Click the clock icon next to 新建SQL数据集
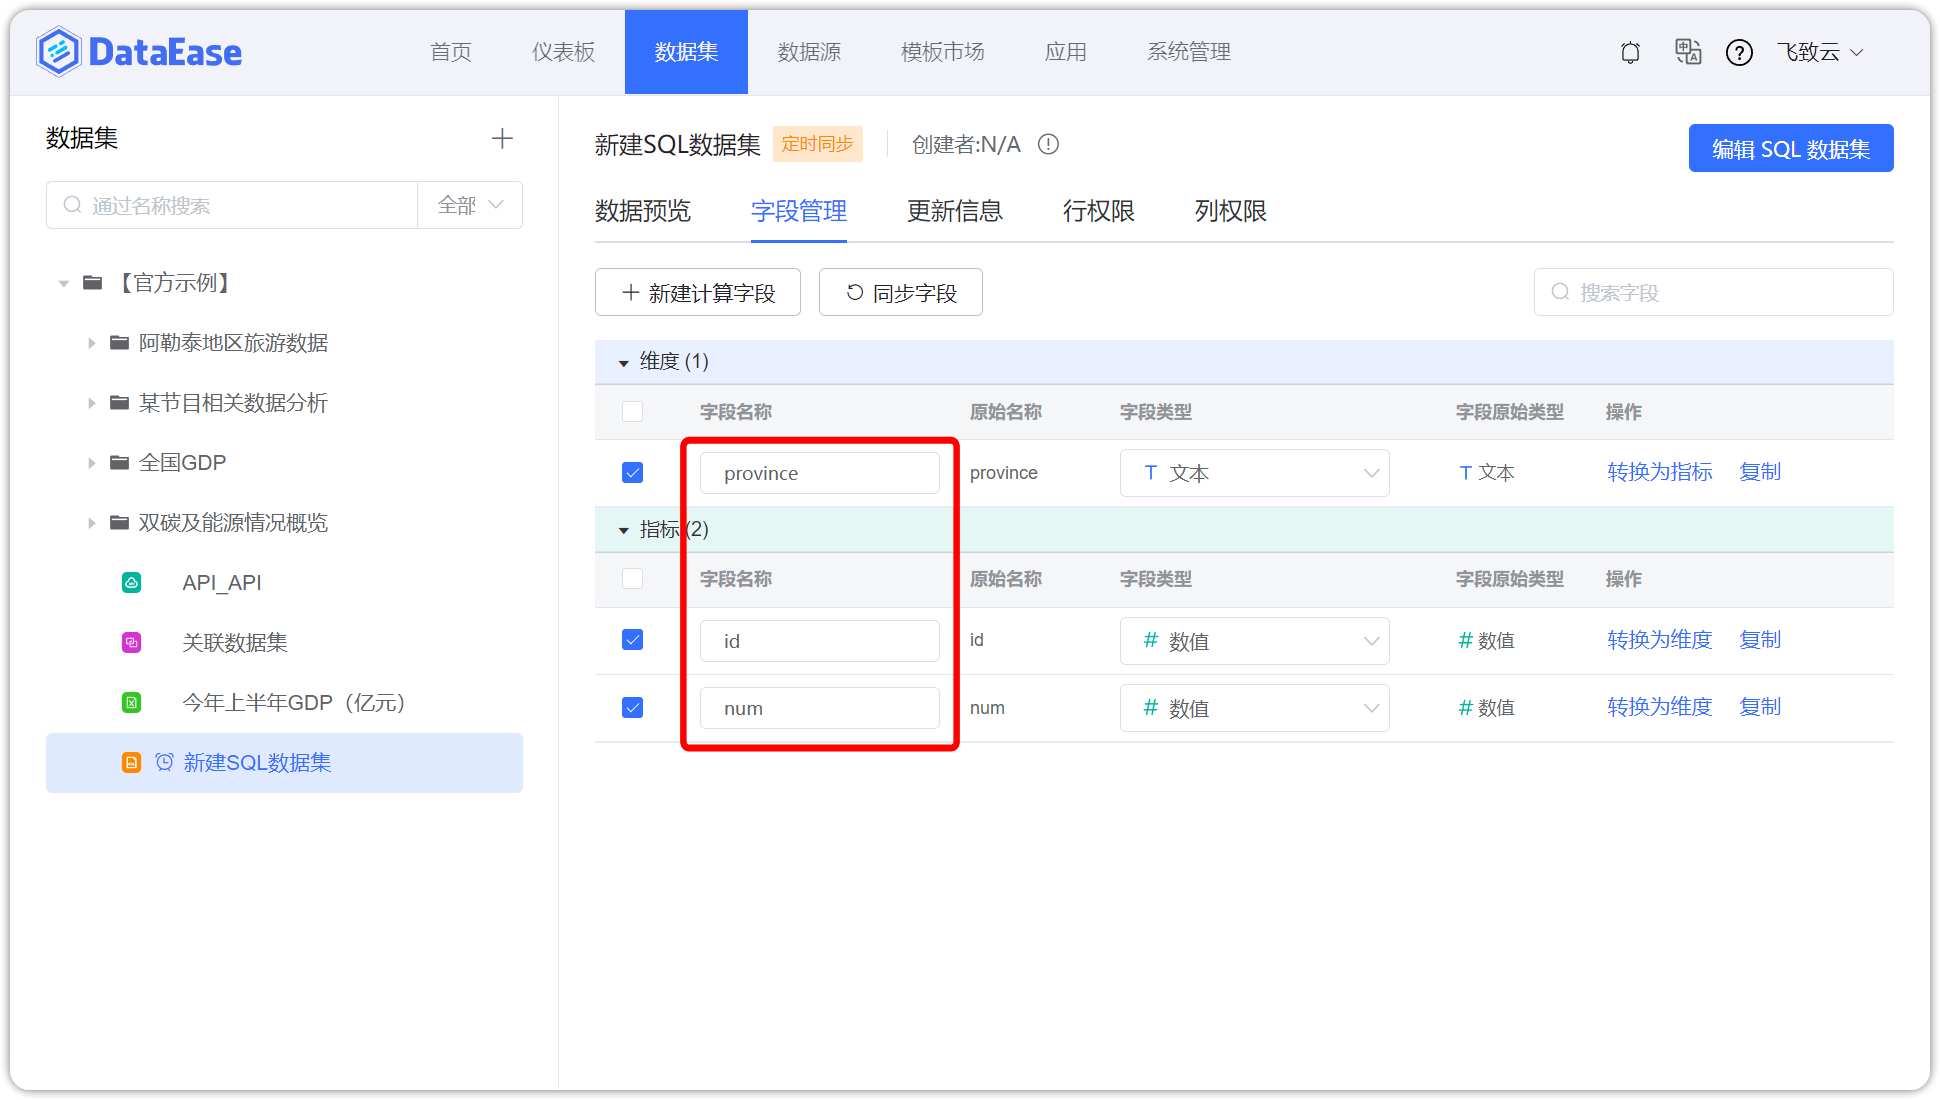 165,762
